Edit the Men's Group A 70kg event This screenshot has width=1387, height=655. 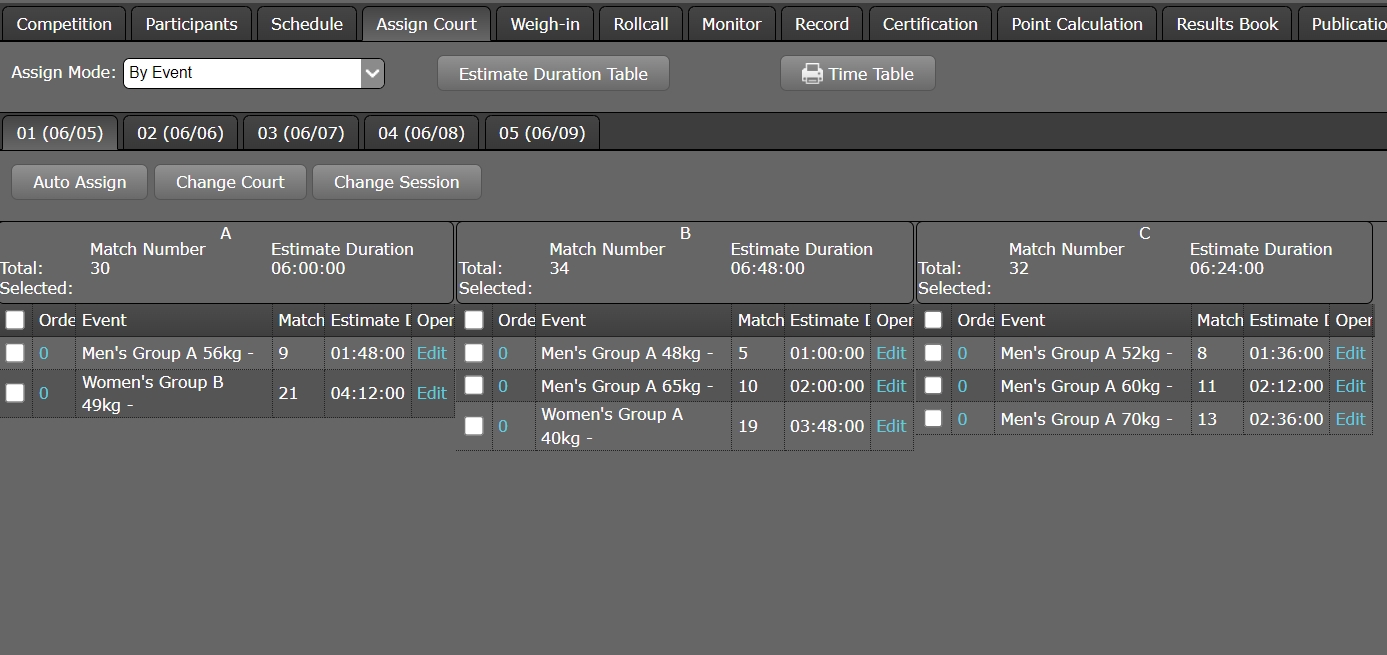(x=1350, y=419)
